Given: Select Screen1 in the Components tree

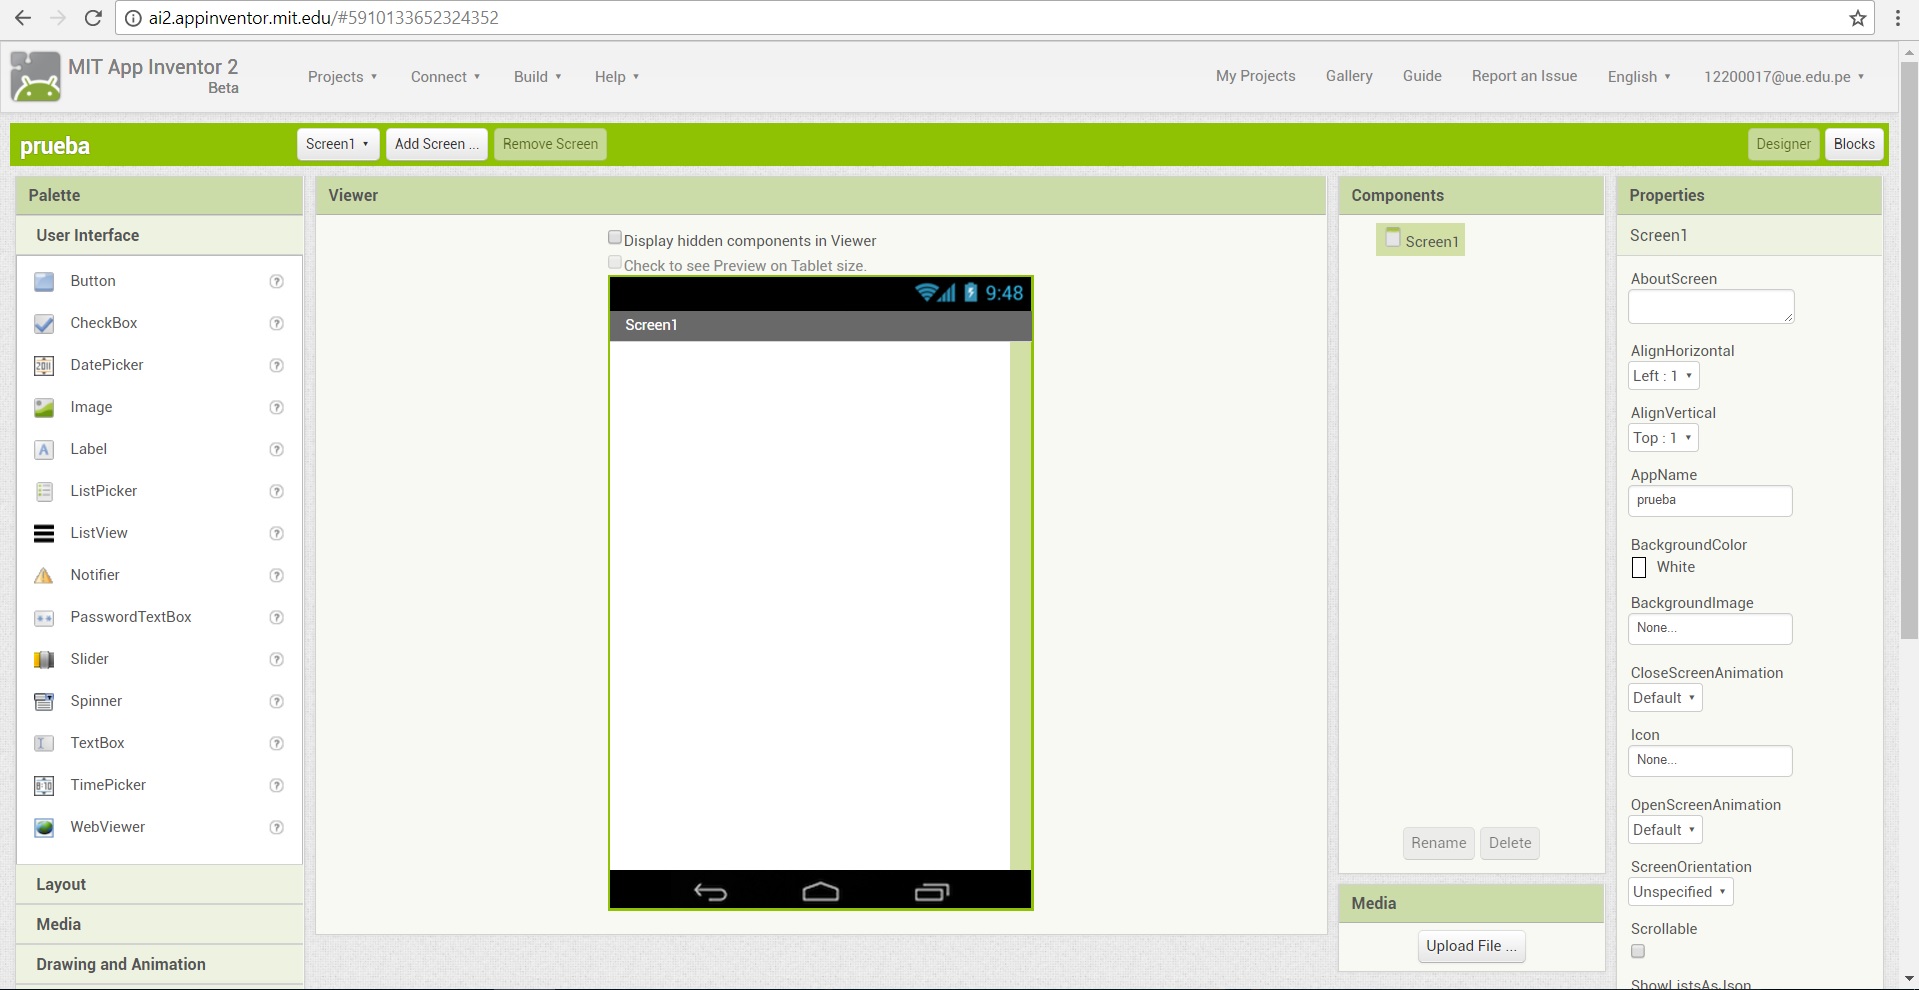Looking at the screenshot, I should (x=1420, y=240).
